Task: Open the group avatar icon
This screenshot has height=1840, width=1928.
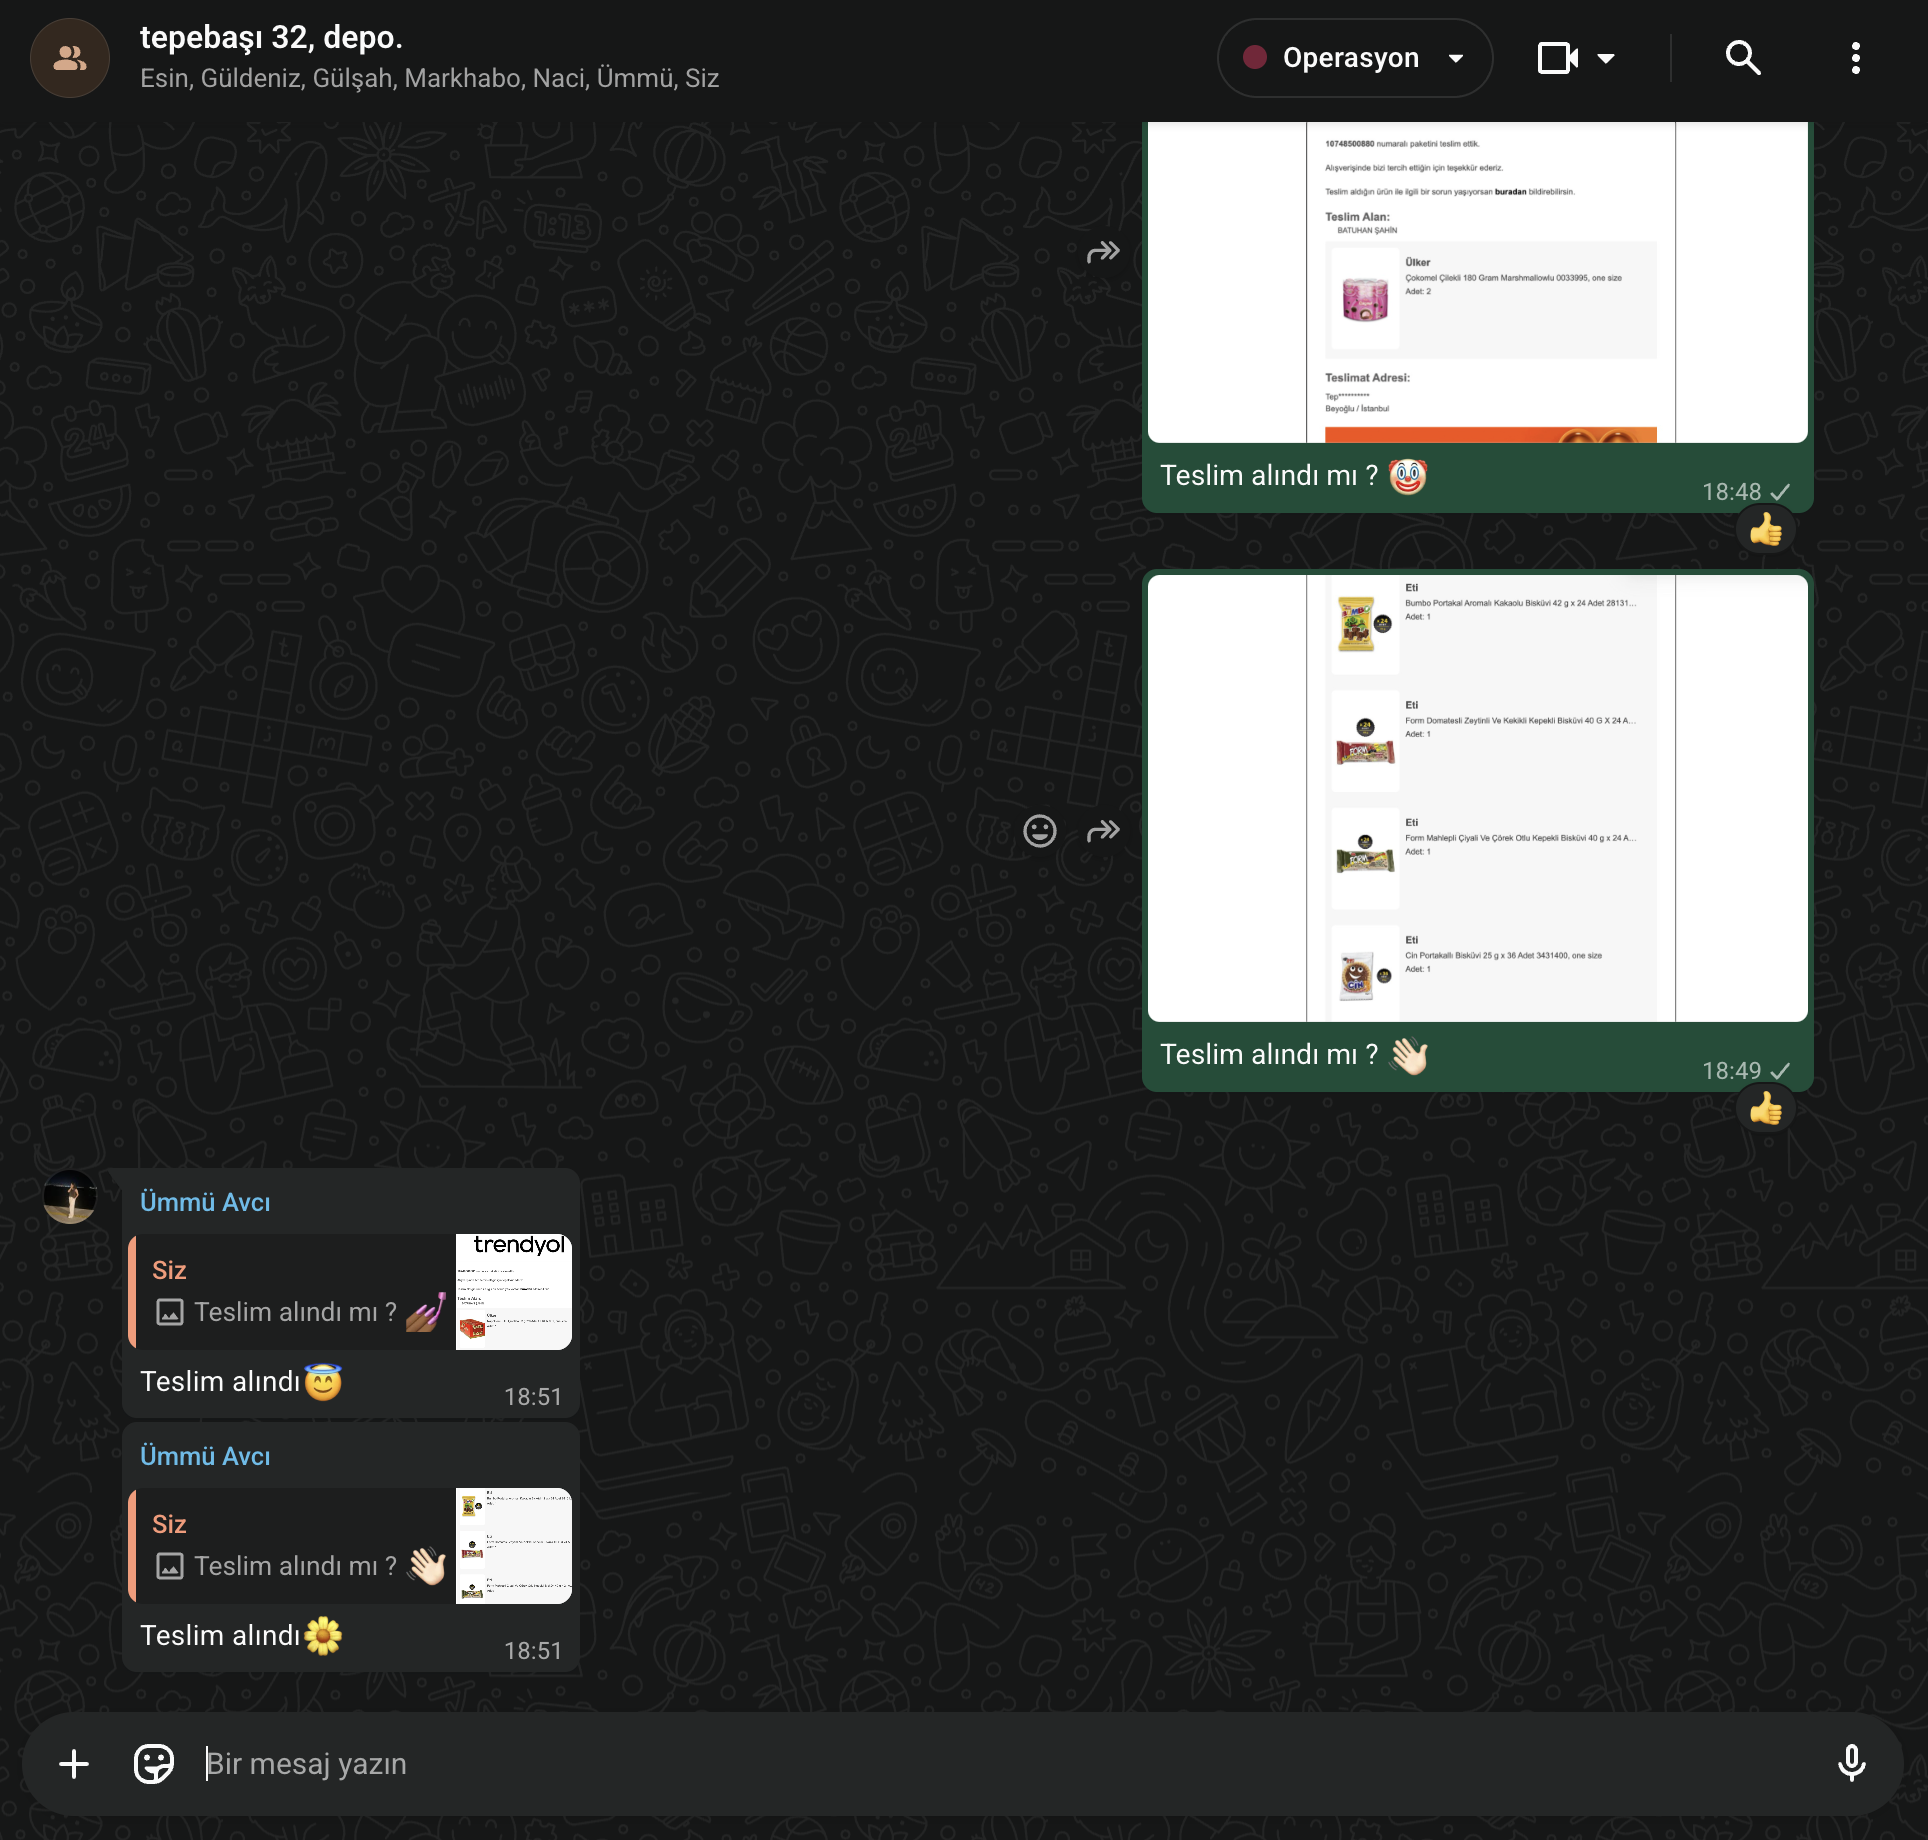Action: pos(69,58)
